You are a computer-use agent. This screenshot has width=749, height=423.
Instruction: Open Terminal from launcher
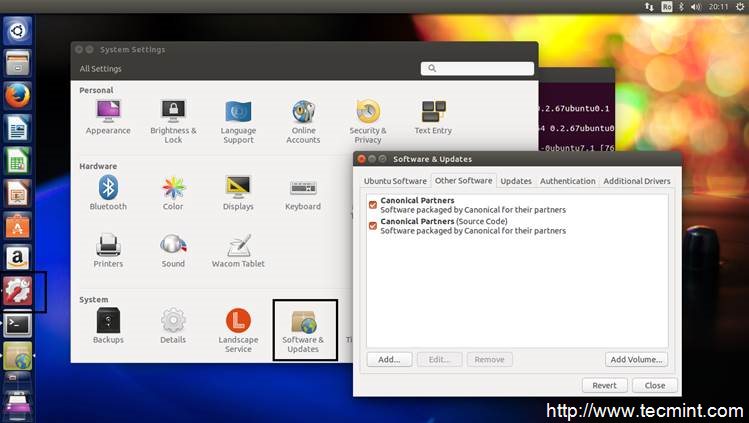(18, 325)
